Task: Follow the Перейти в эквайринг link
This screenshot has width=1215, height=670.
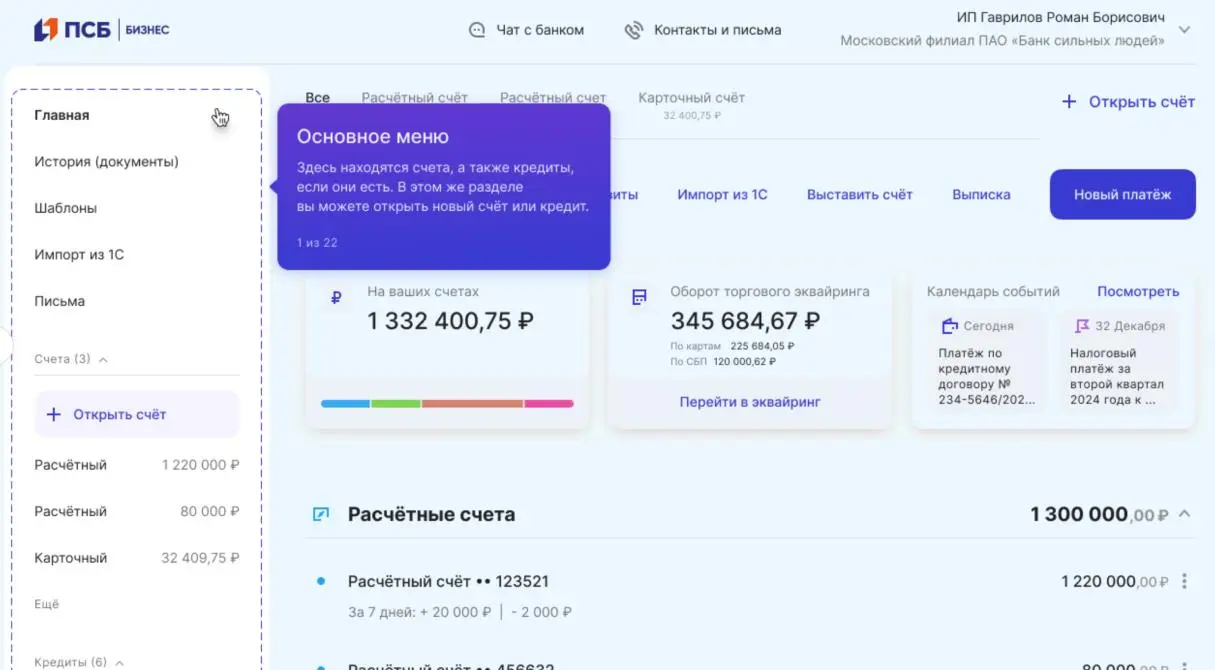Action: pos(750,402)
